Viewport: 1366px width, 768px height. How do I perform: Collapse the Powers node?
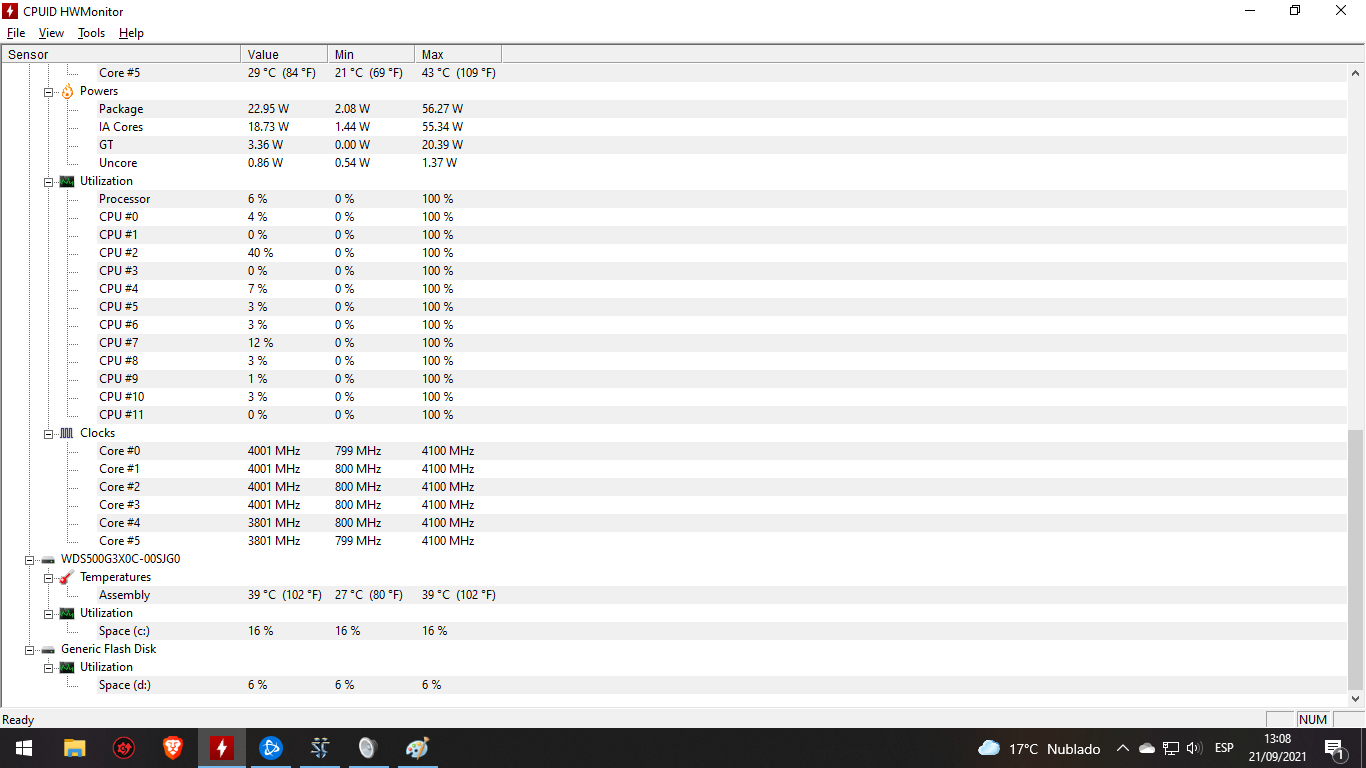pos(48,91)
